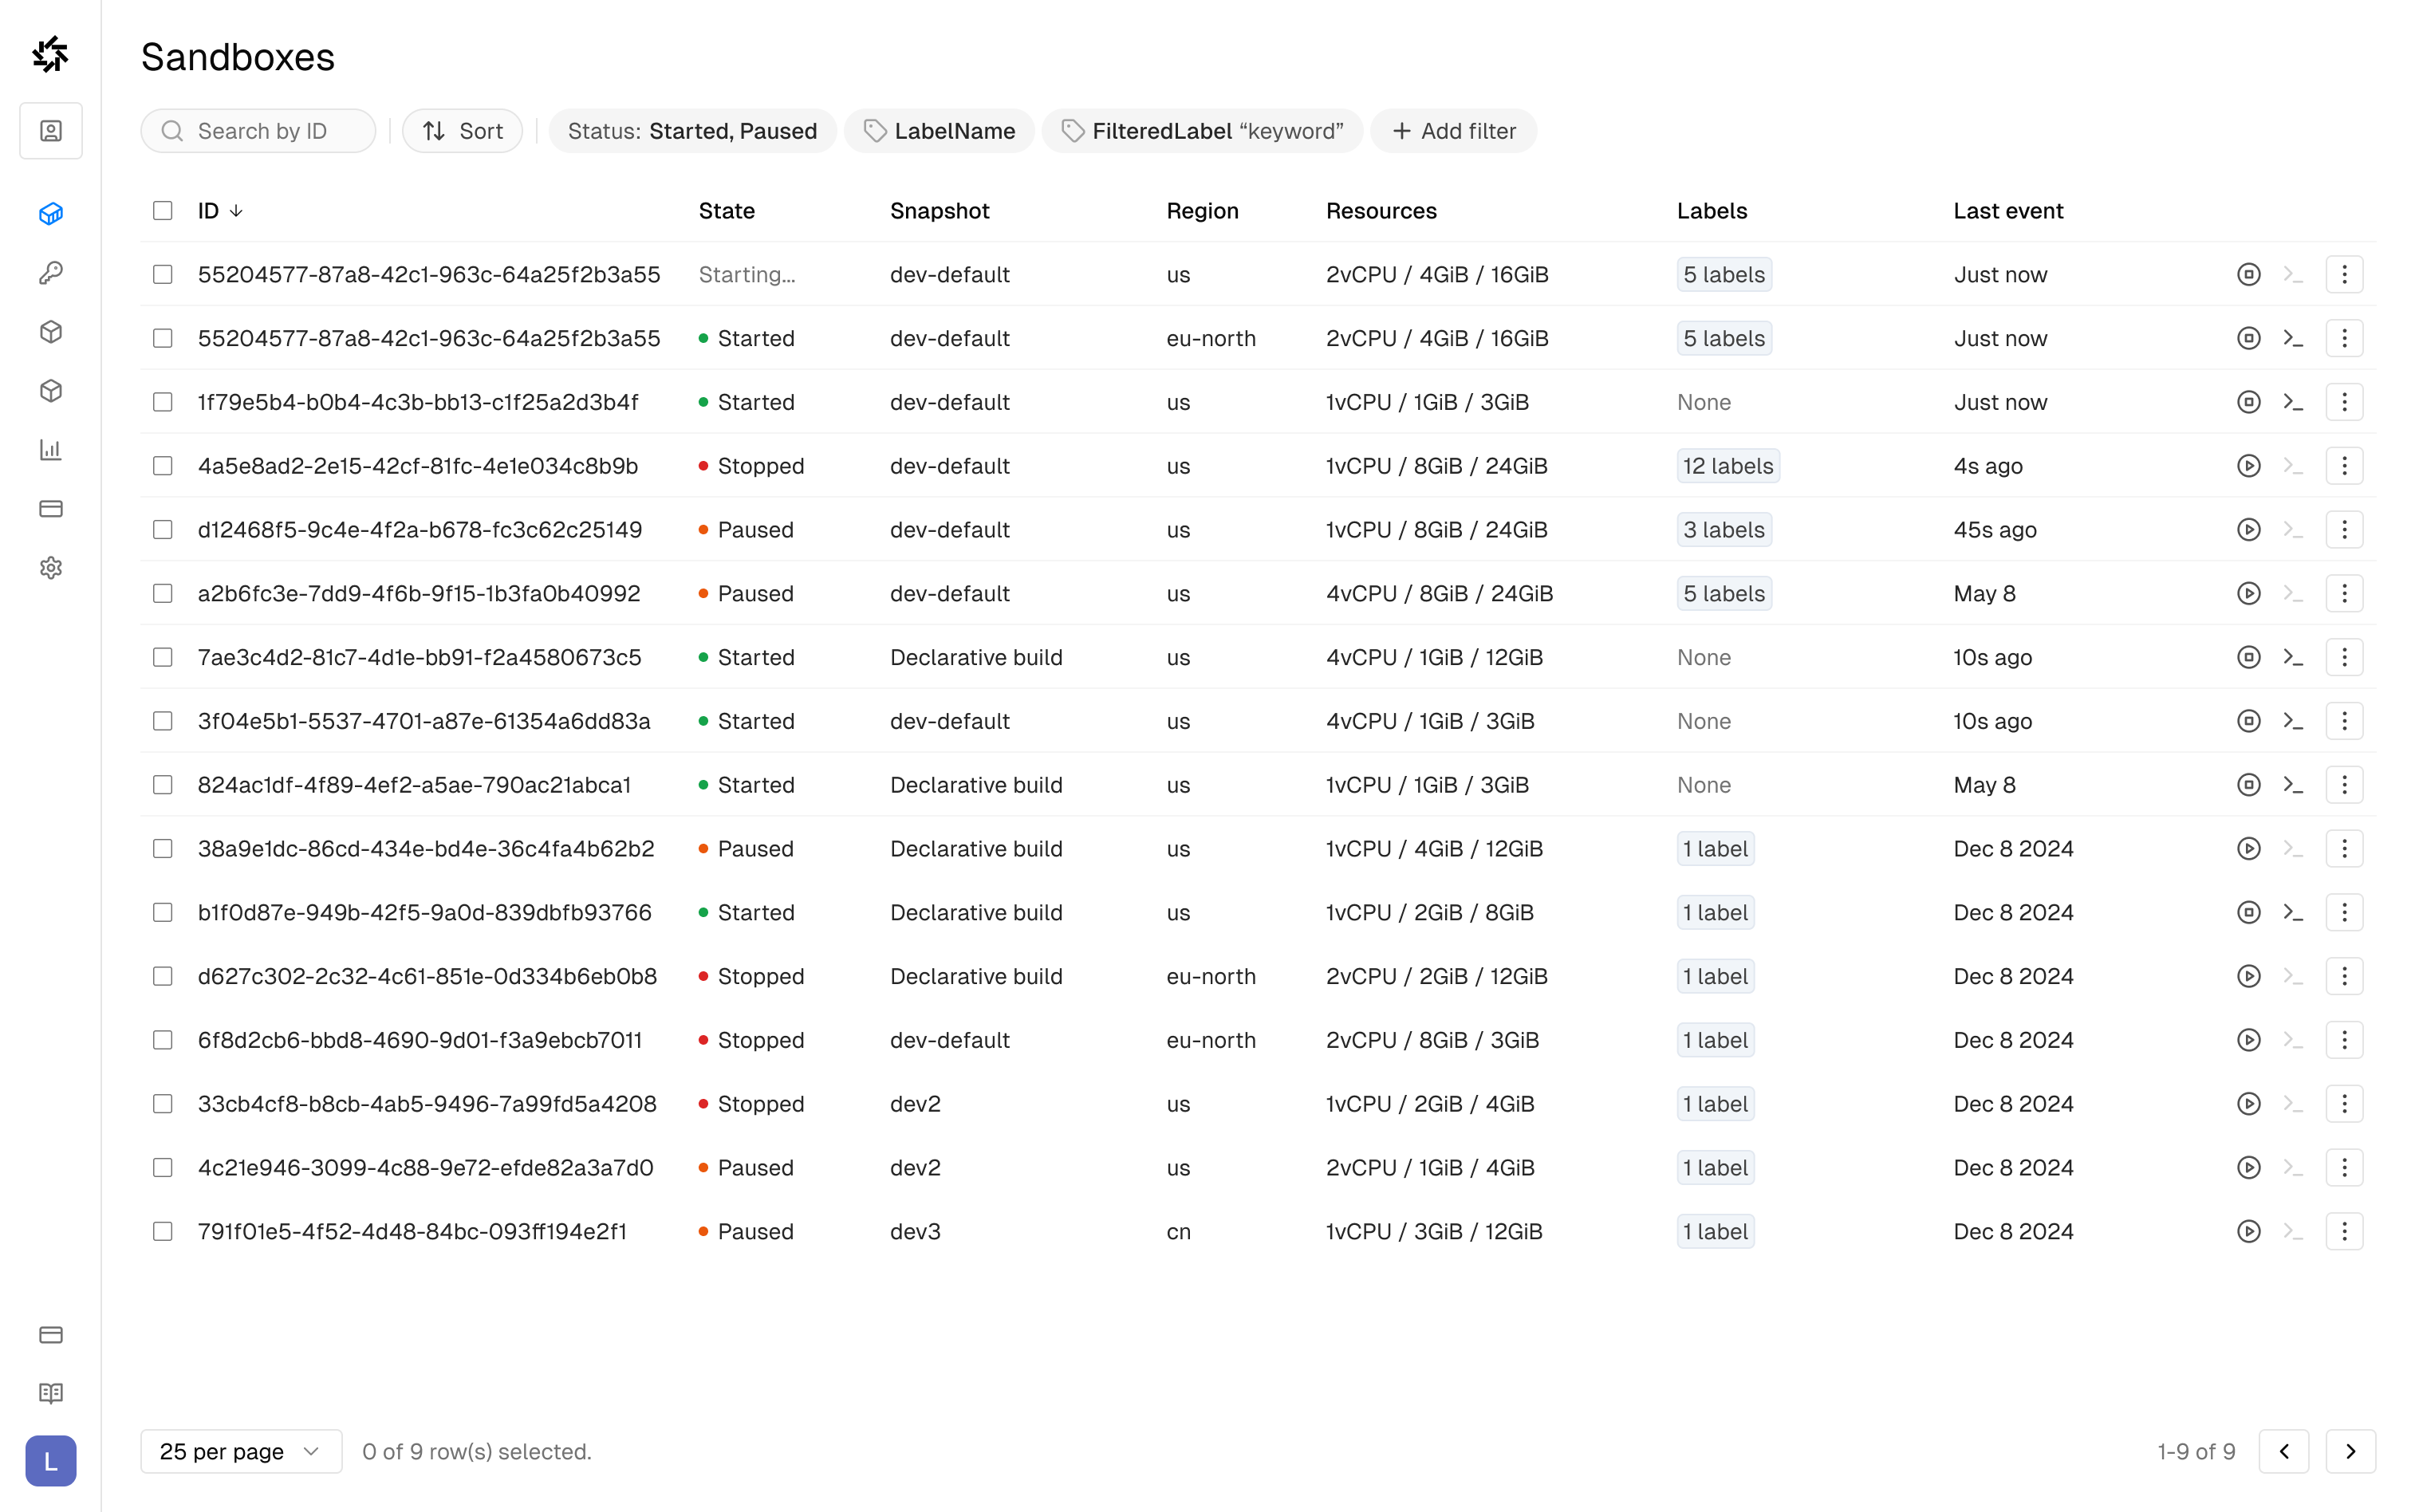Toggle the select-all checkbox in table header
Viewport: 2415px width, 1512px height.
163,211
